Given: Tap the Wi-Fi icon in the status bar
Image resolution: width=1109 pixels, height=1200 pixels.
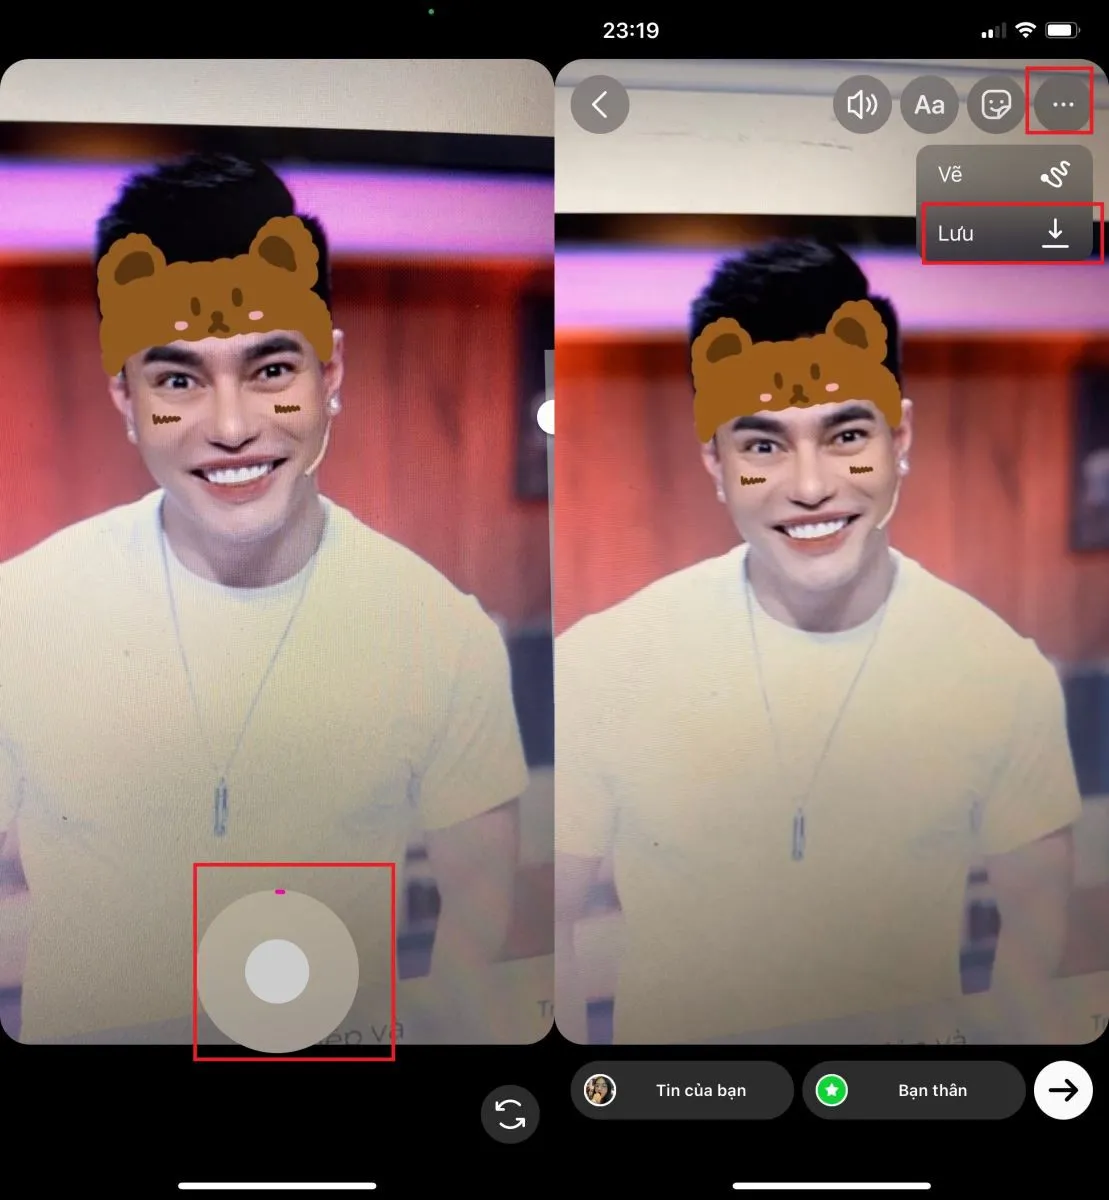Looking at the screenshot, I should 1024,31.
